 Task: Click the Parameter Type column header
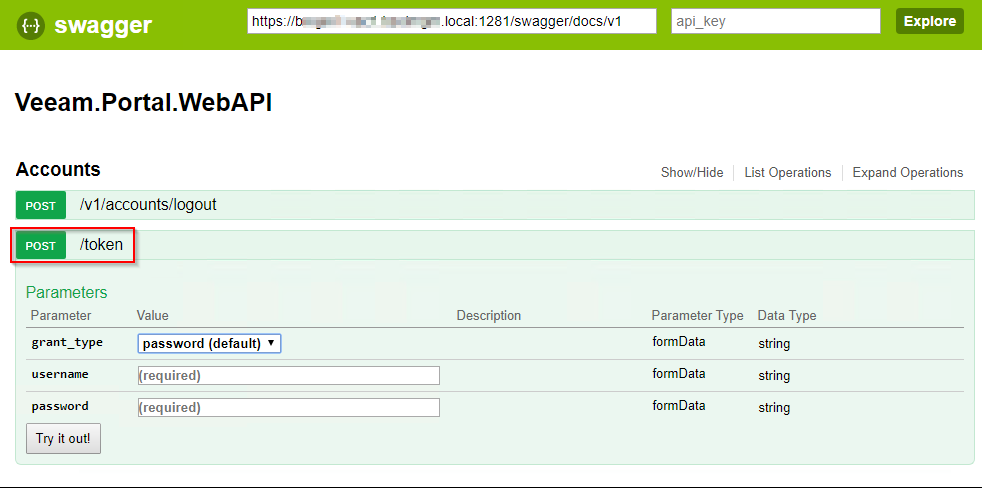[697, 315]
